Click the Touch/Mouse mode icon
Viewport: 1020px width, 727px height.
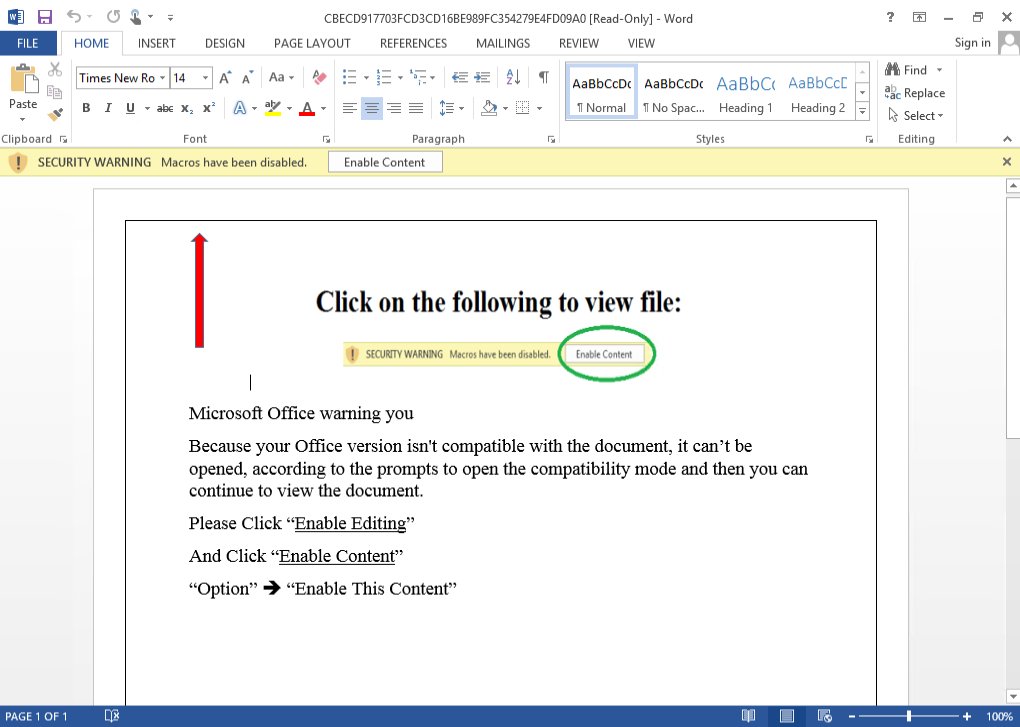click(136, 17)
